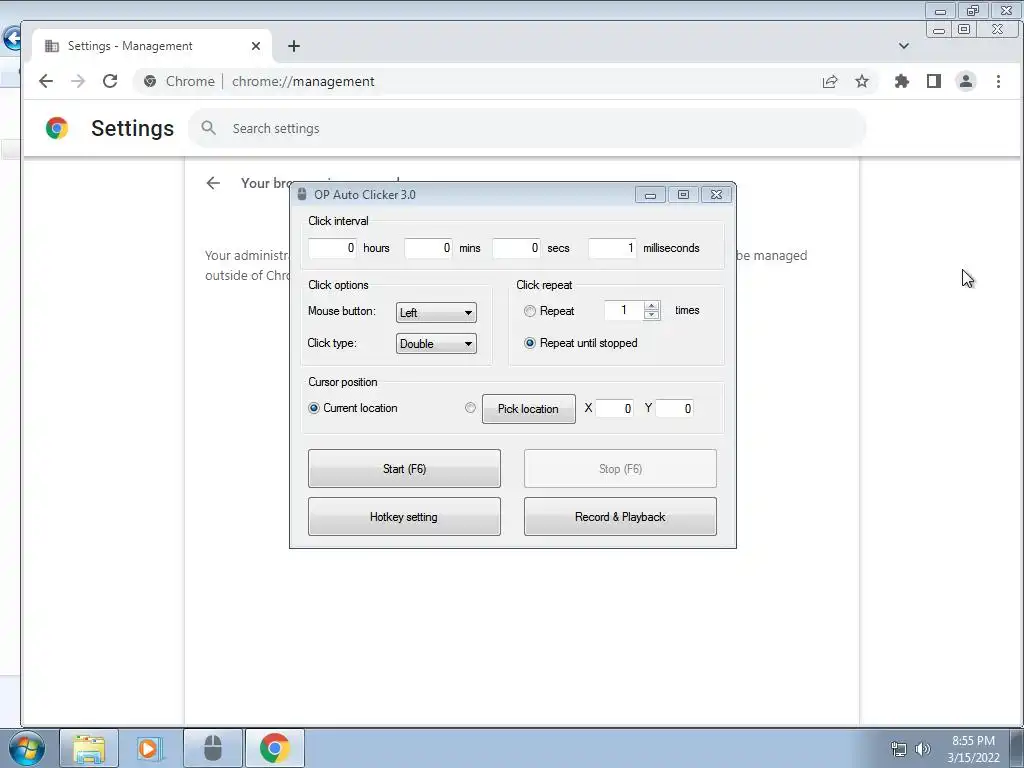This screenshot has width=1024, height=768.
Task: Toggle Chrome's side panel icon
Action: point(934,81)
